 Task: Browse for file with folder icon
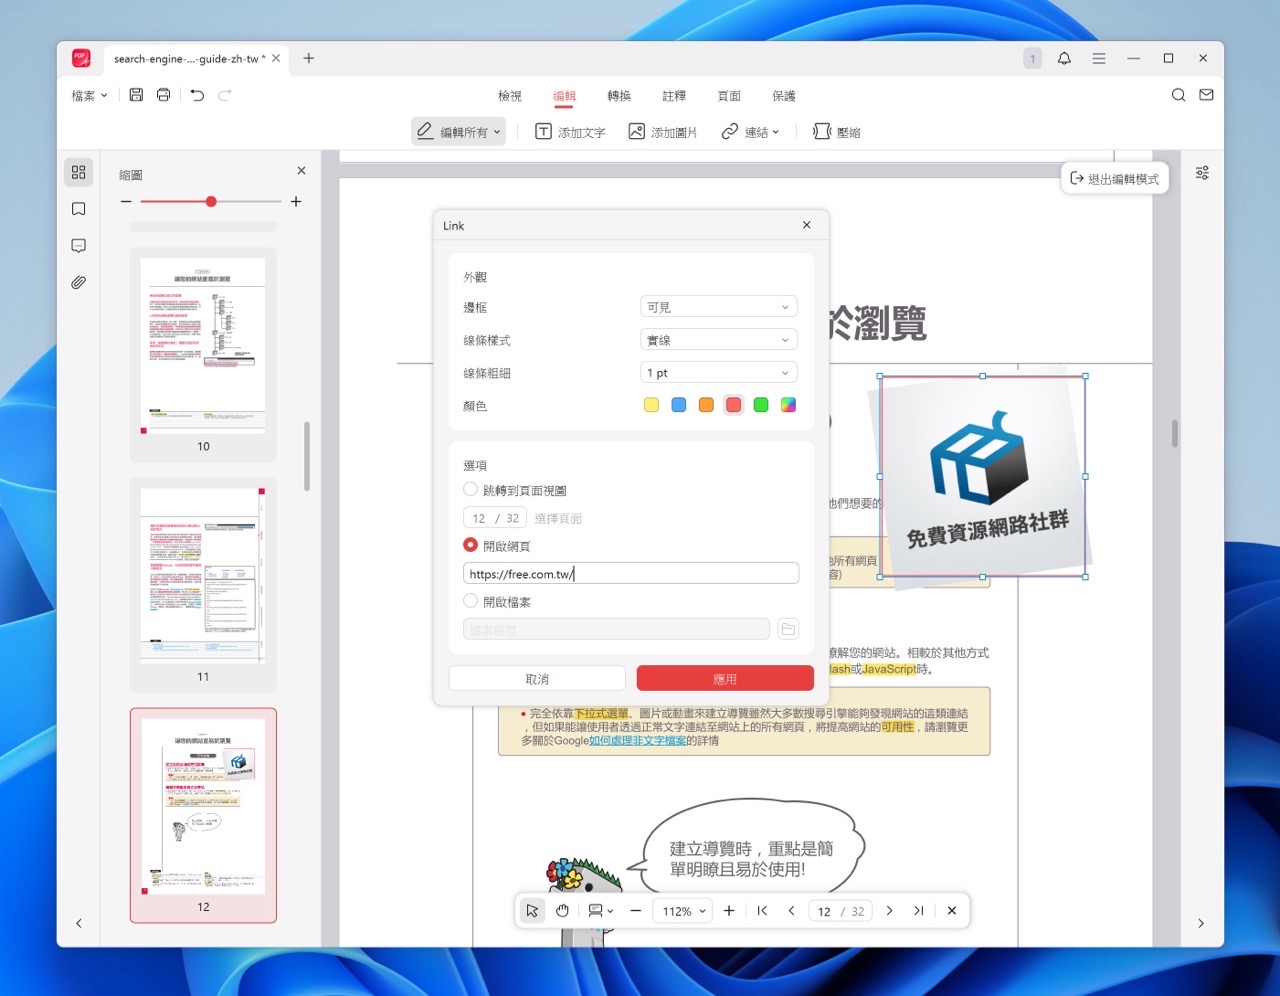tap(788, 629)
